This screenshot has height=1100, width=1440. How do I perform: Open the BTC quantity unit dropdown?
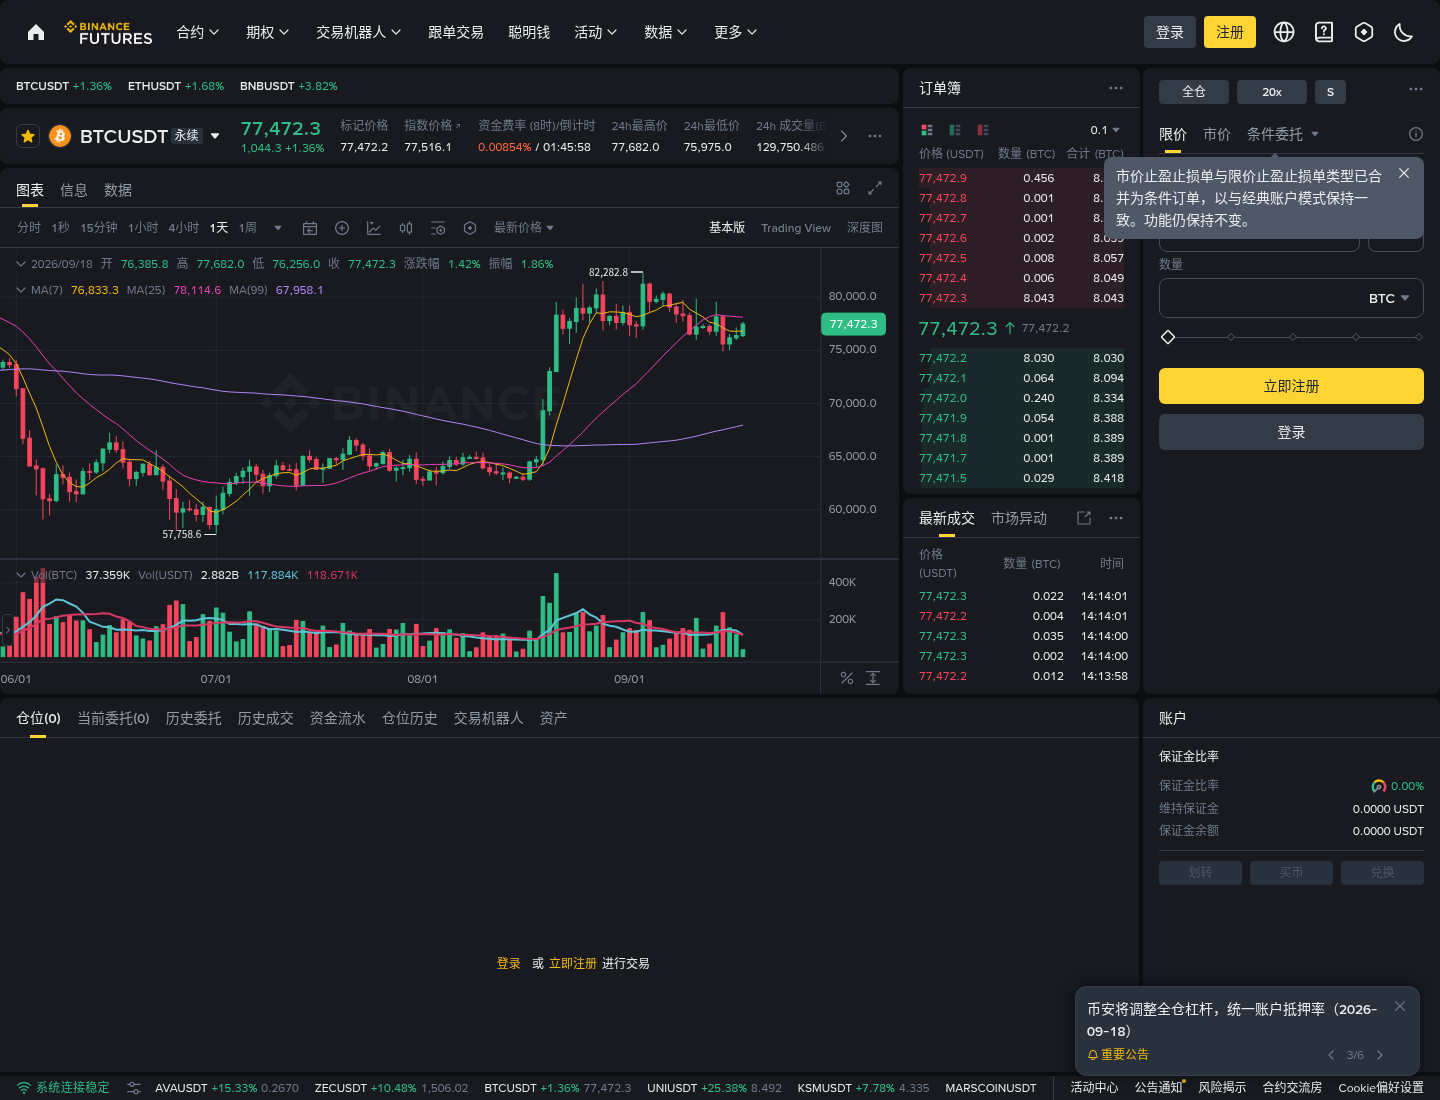coord(1390,298)
